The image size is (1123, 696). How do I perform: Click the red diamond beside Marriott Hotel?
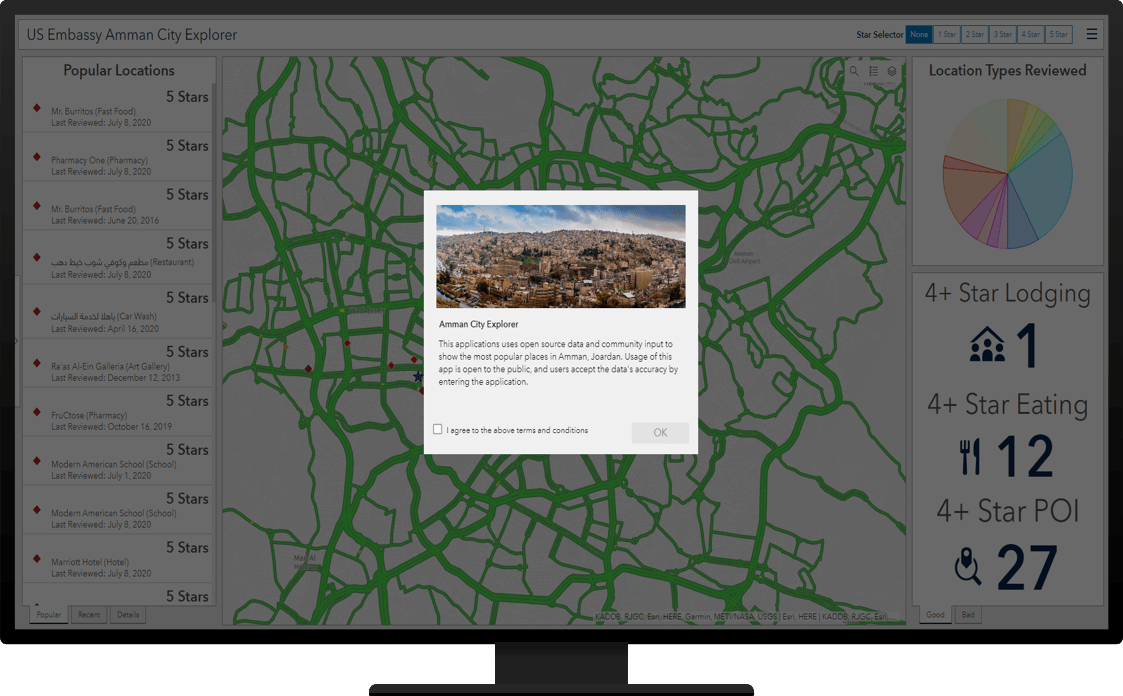[x=37, y=558]
